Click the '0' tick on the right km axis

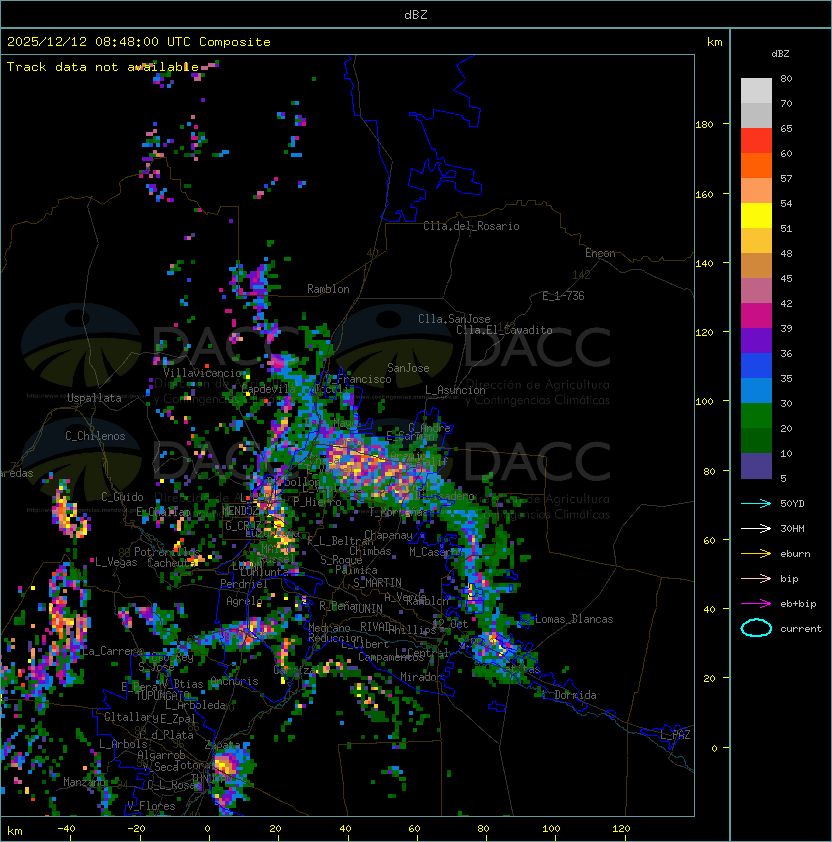(714, 748)
